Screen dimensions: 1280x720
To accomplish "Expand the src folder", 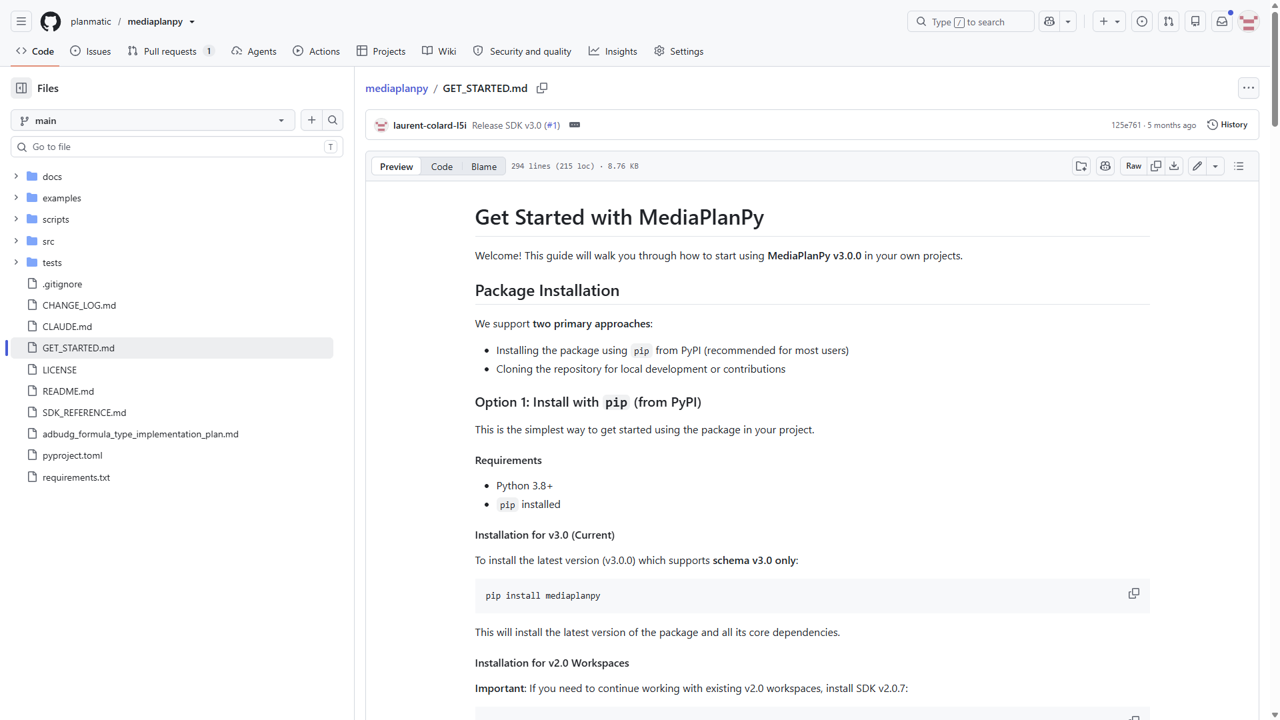I will 16,241.
